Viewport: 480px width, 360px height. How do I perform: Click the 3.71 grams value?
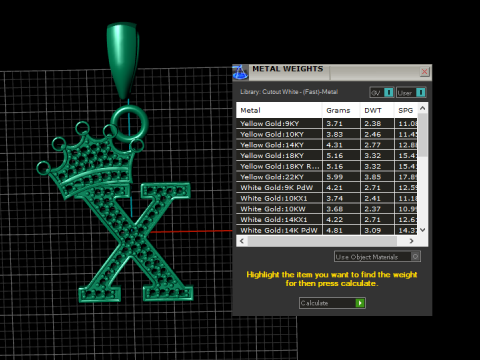(x=334, y=124)
